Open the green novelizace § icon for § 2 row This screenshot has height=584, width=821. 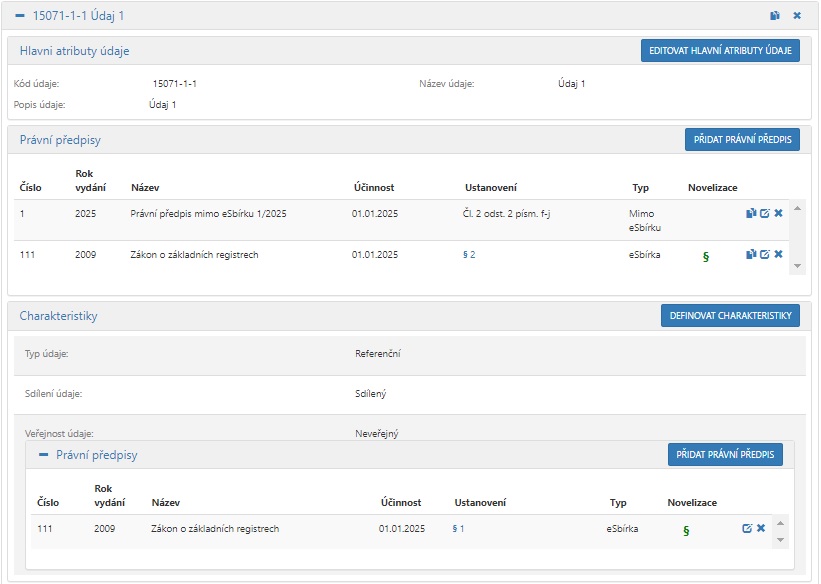click(706, 256)
